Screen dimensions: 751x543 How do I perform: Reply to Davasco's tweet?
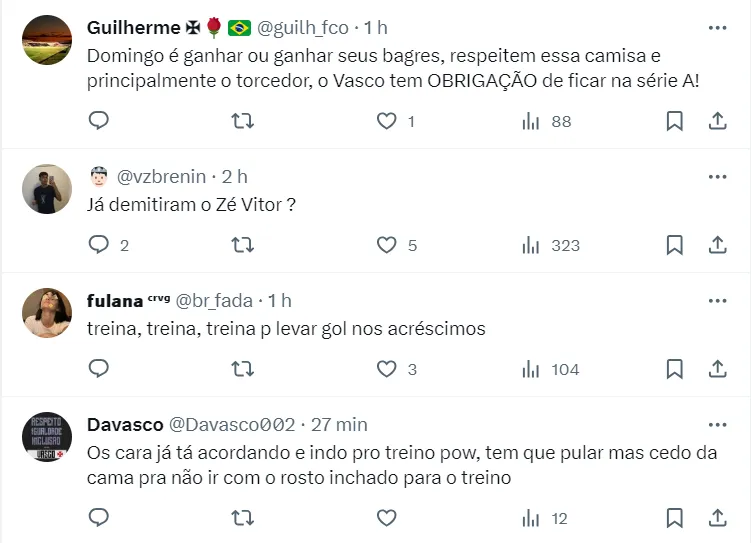pos(98,518)
